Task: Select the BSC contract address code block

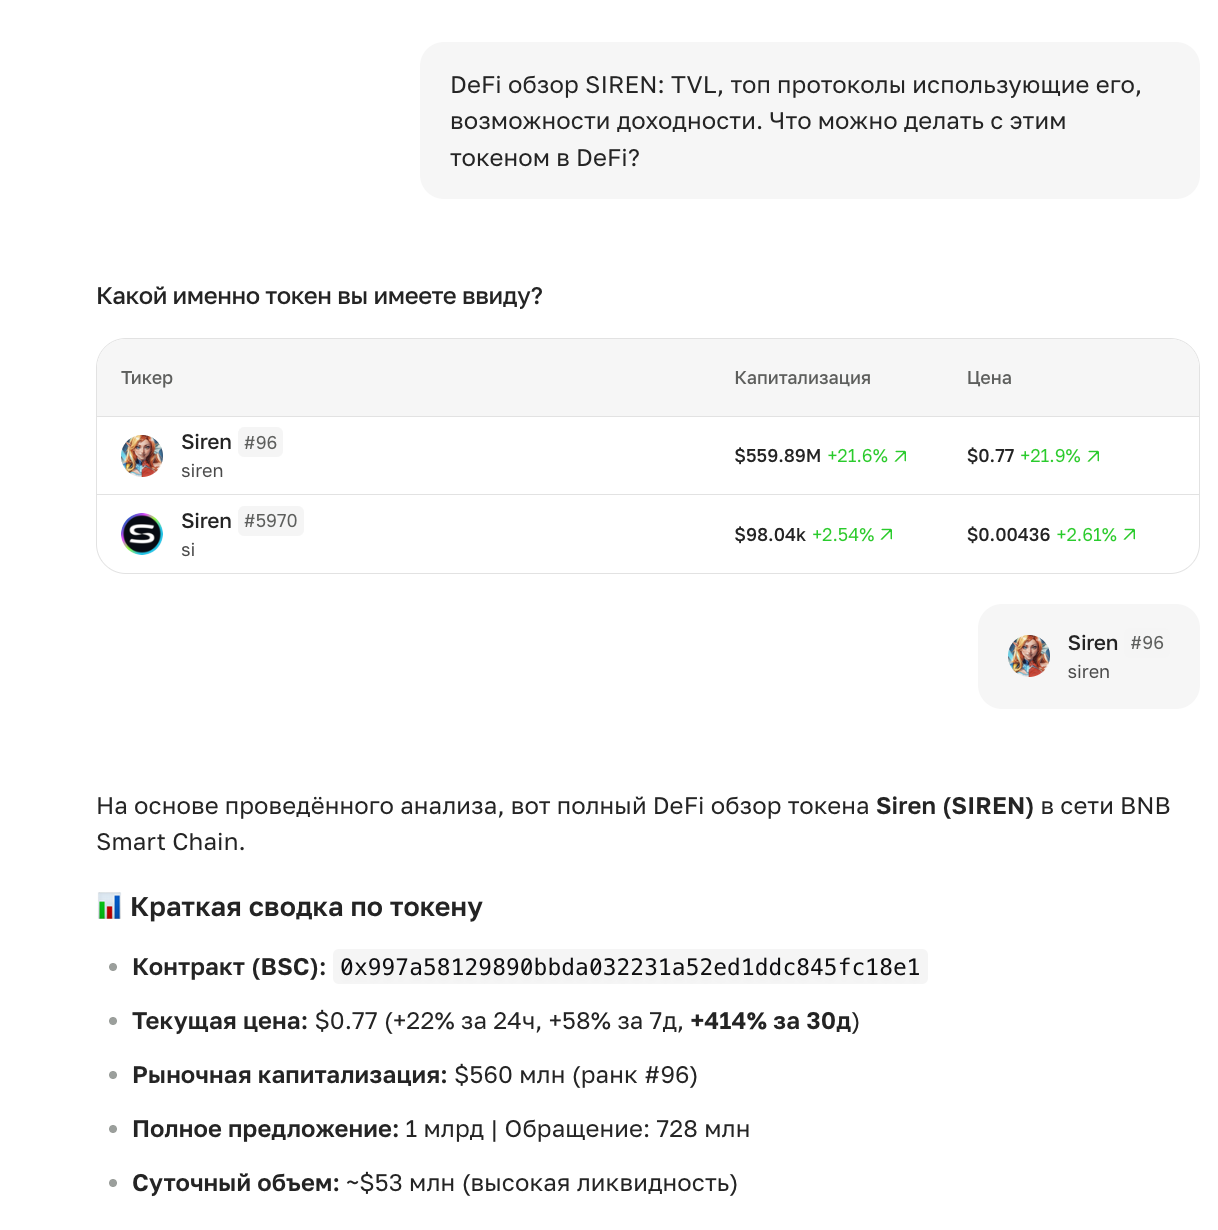Action: [630, 966]
